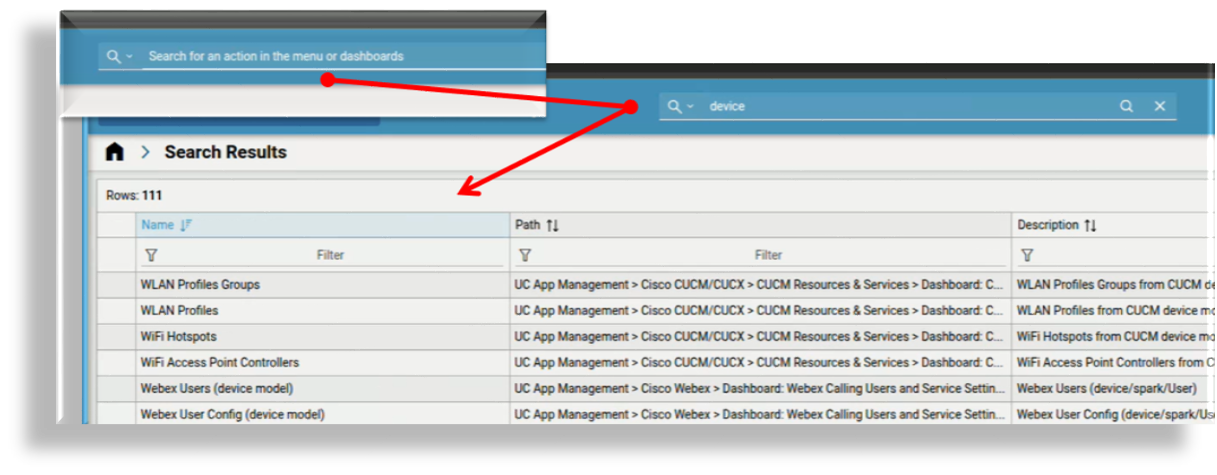Screen dimensions: 1217x475
Task: Open the WiFi Hotspots result row
Action: point(178,337)
